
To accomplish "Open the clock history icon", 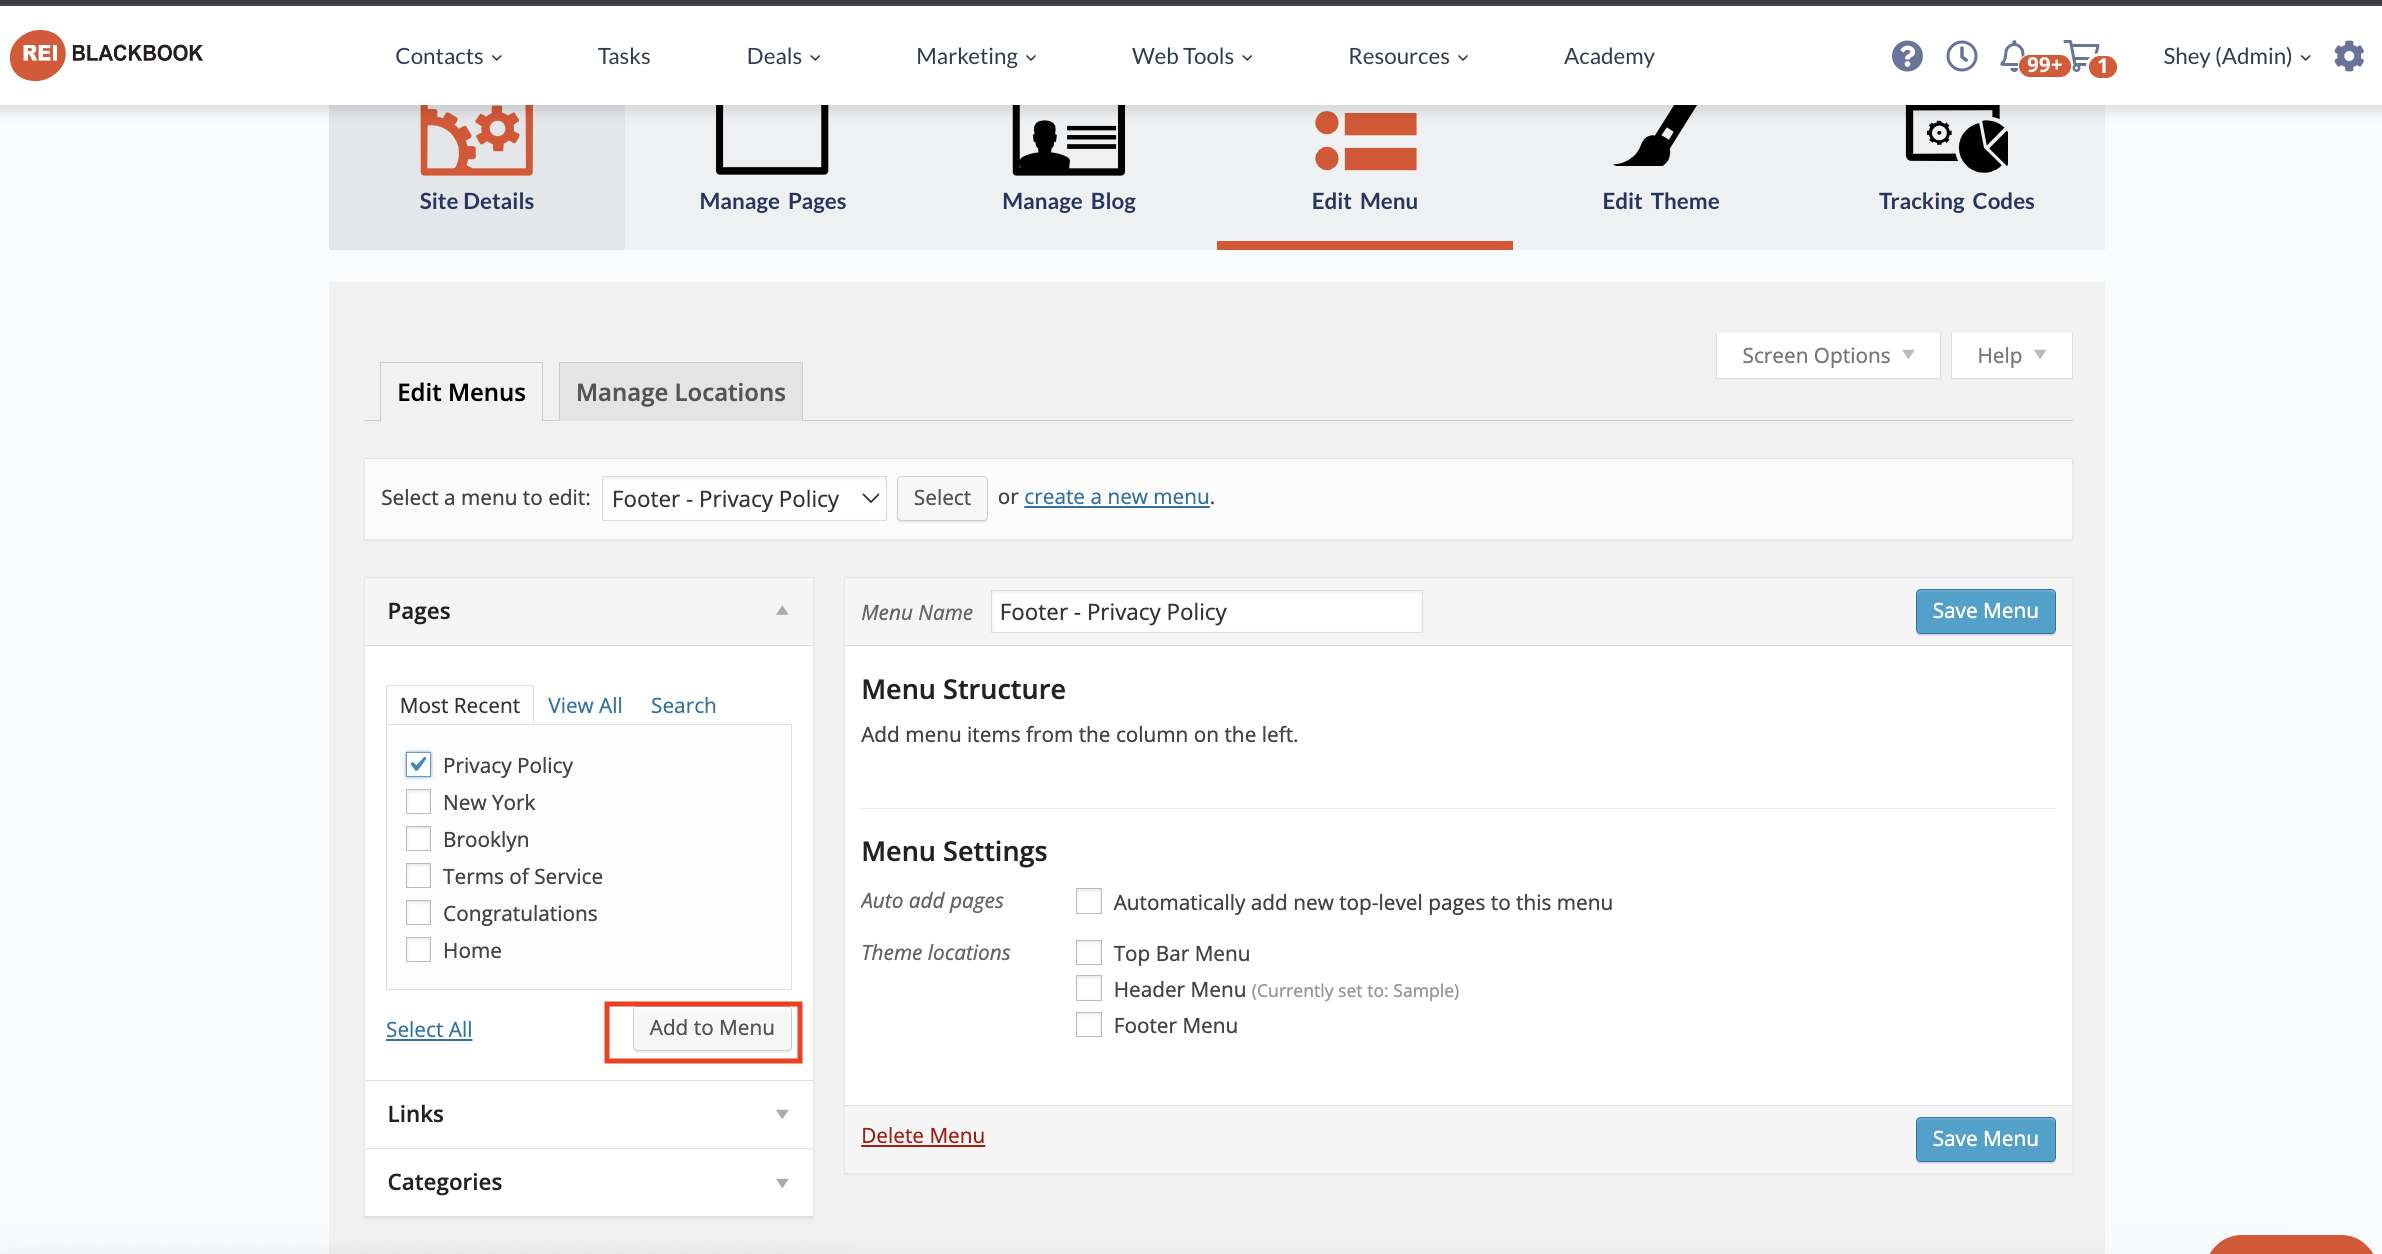I will pos(1961,56).
